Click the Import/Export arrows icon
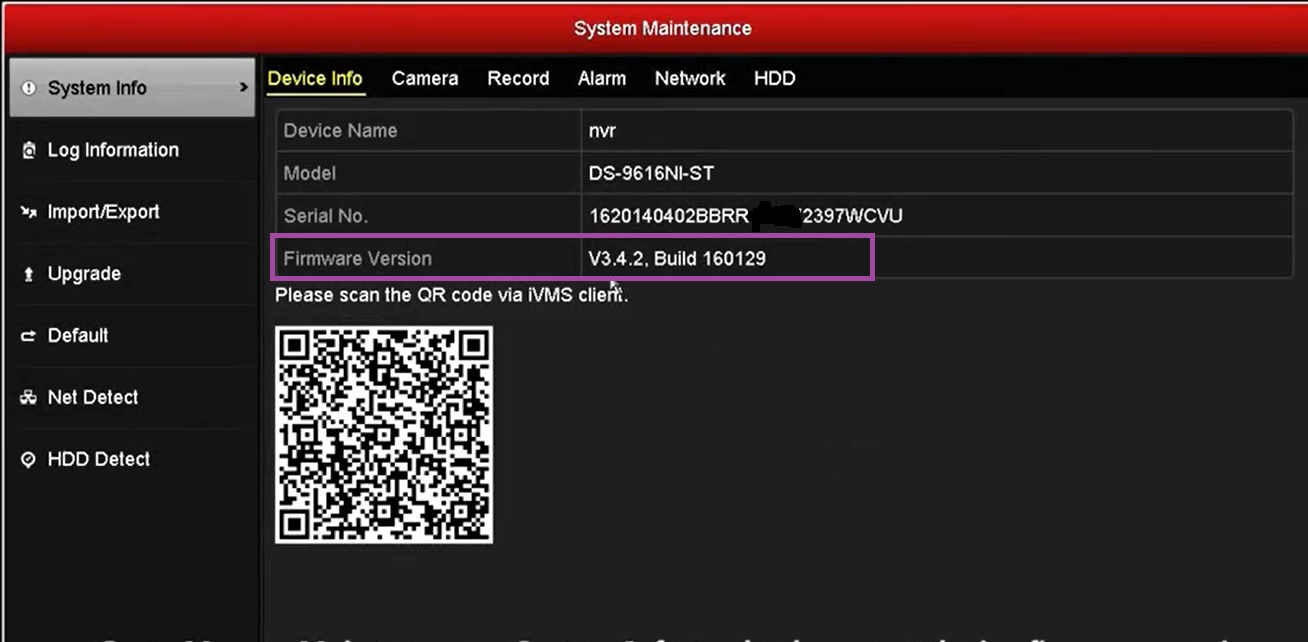The image size is (1308, 642). (29, 211)
